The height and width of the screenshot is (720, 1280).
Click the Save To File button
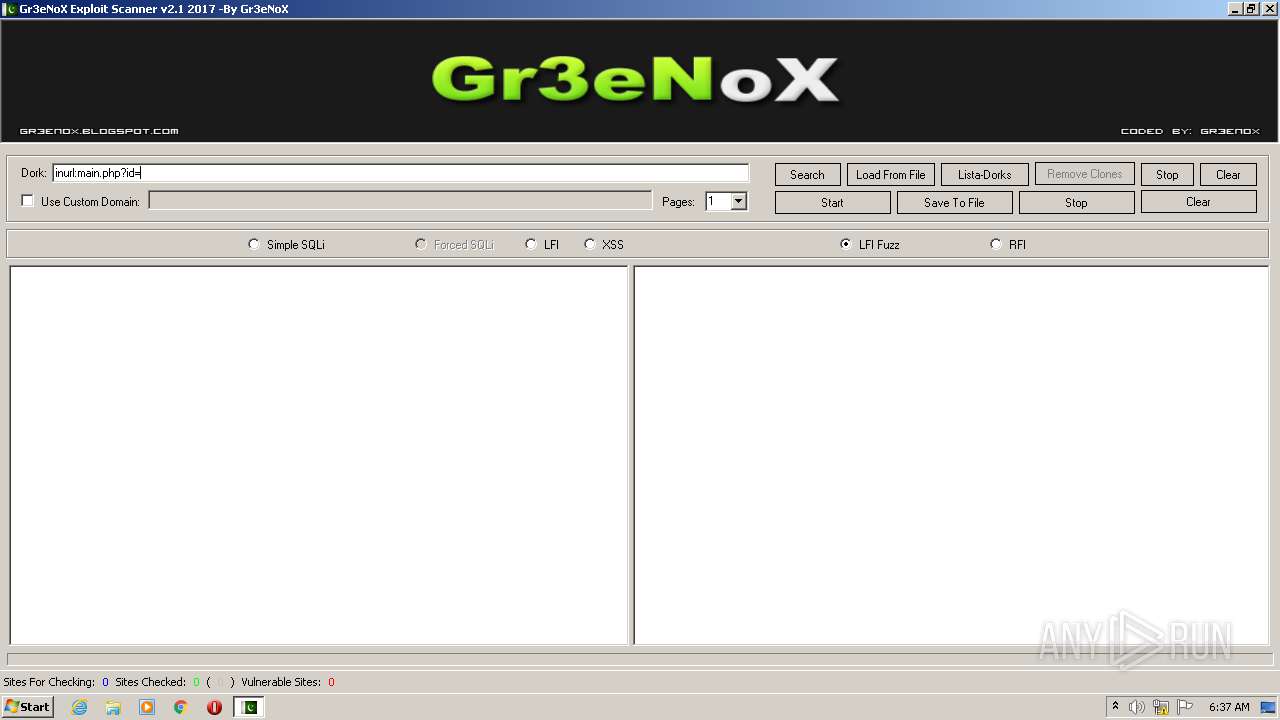tap(954, 202)
